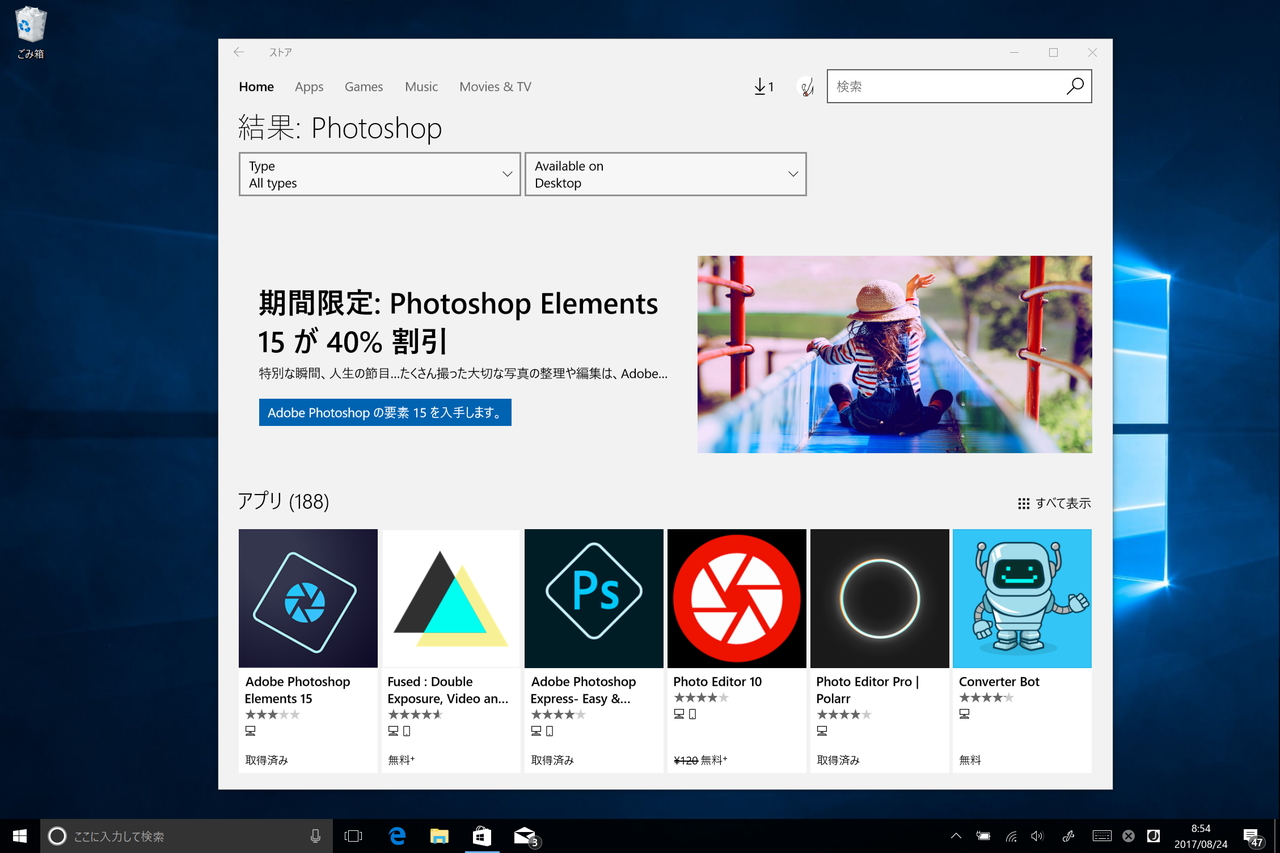The width and height of the screenshot is (1280, 853).
Task: Click 無料 price under Converter Bot
Action: click(x=970, y=760)
